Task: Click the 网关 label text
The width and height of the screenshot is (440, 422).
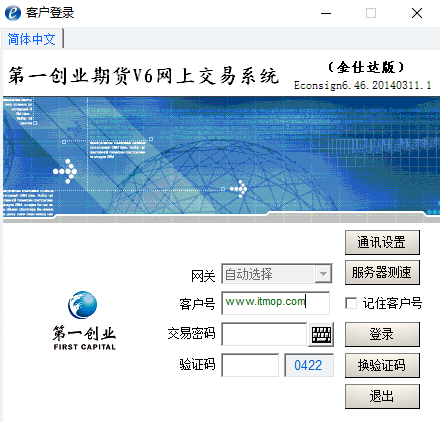Action: pyautogui.click(x=203, y=276)
